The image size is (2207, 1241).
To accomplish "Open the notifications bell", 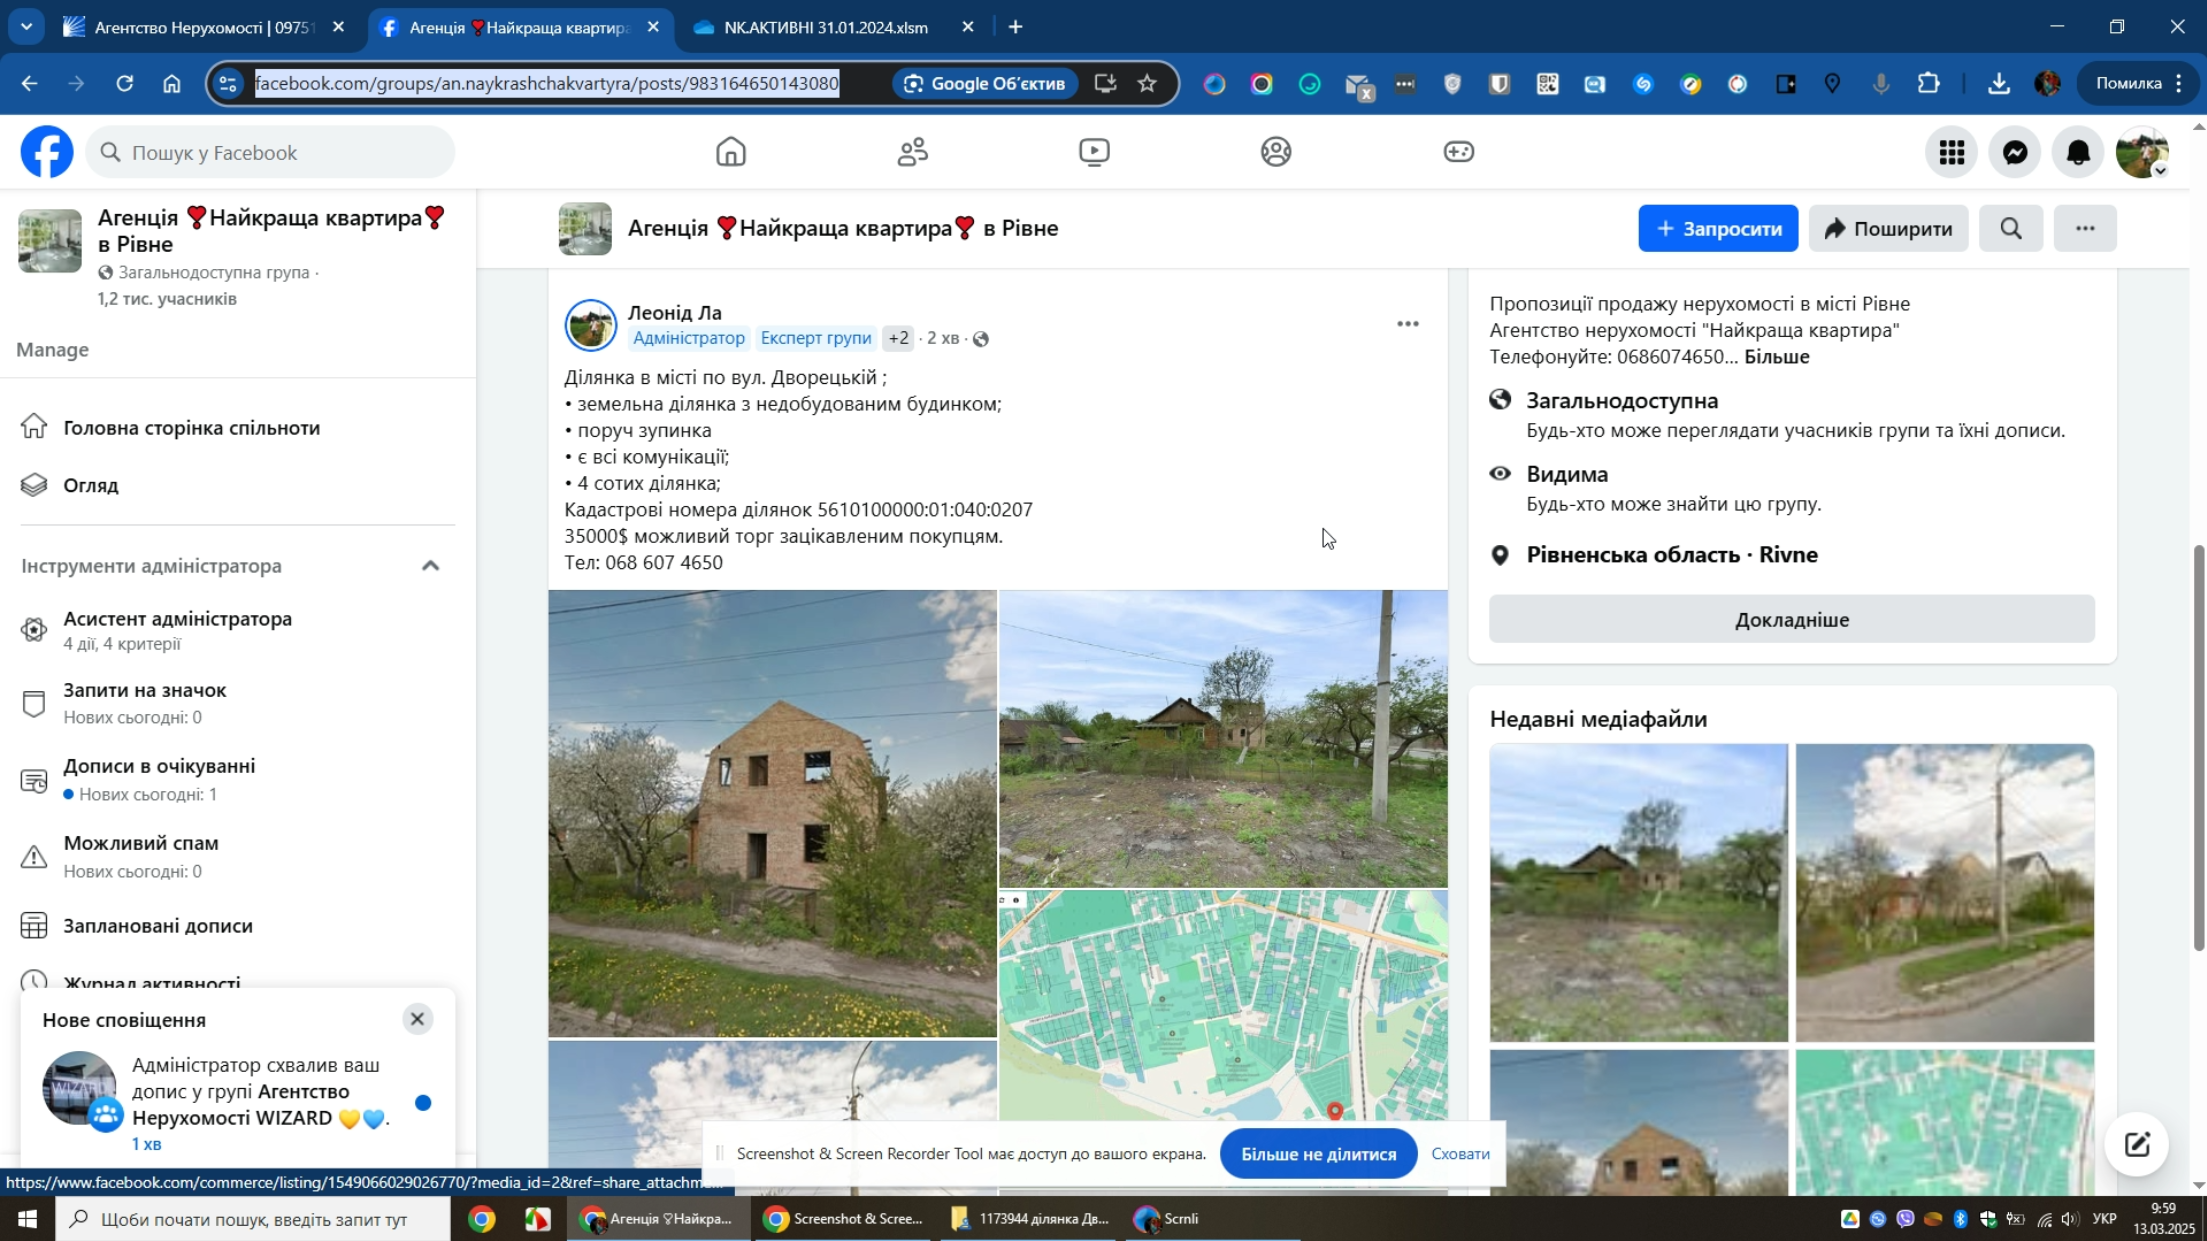I will point(2078,152).
